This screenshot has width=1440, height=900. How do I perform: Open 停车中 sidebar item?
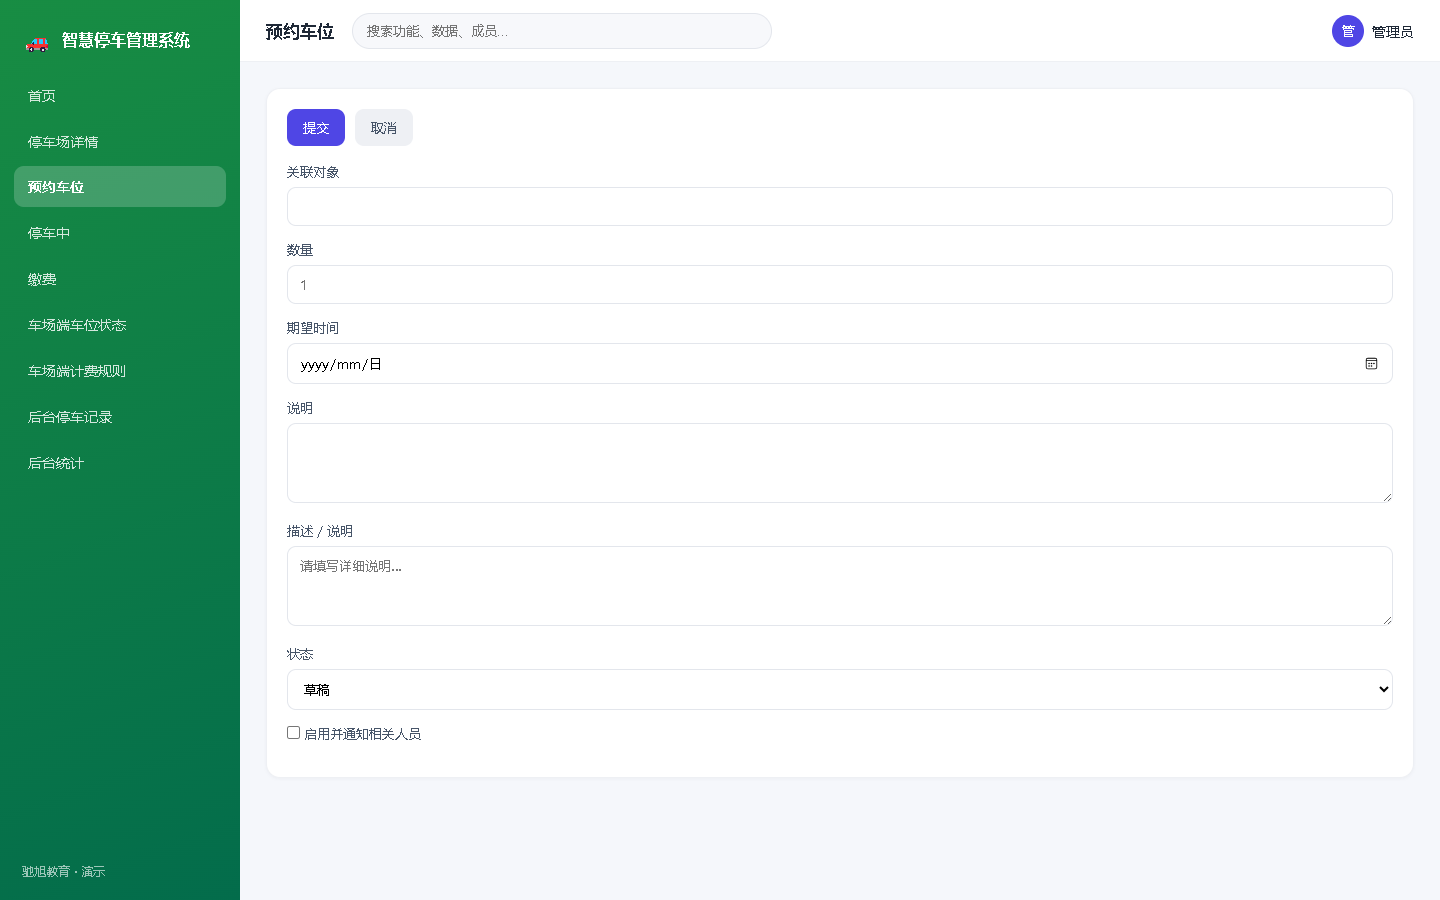point(120,233)
